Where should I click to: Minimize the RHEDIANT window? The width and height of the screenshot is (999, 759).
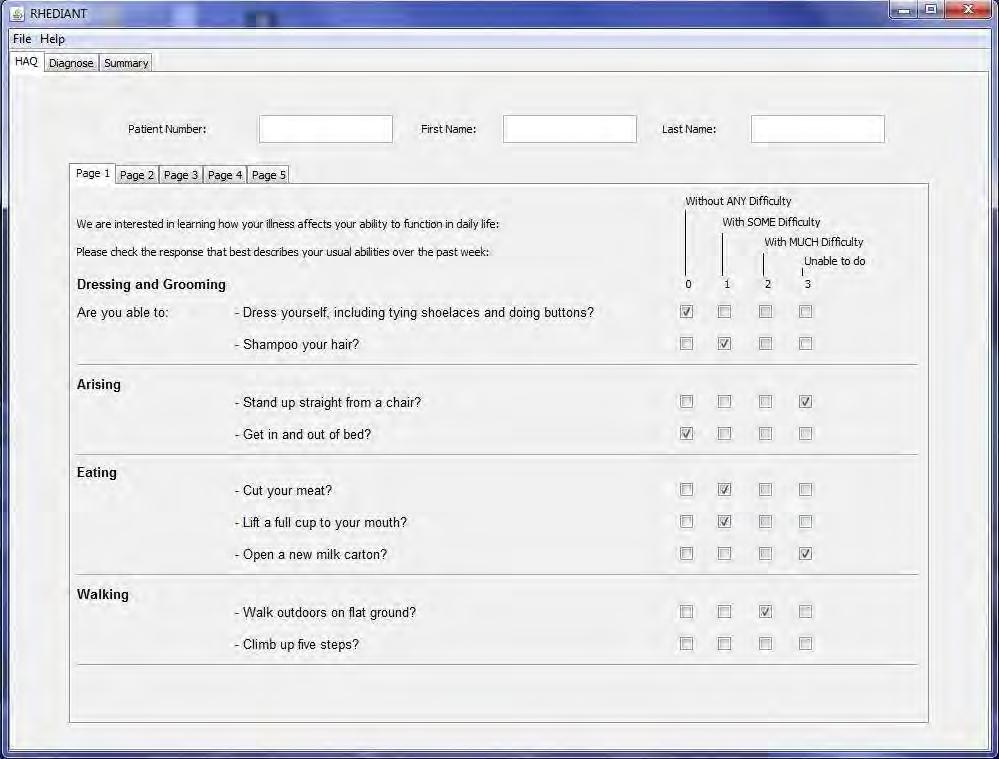pyautogui.click(x=903, y=10)
